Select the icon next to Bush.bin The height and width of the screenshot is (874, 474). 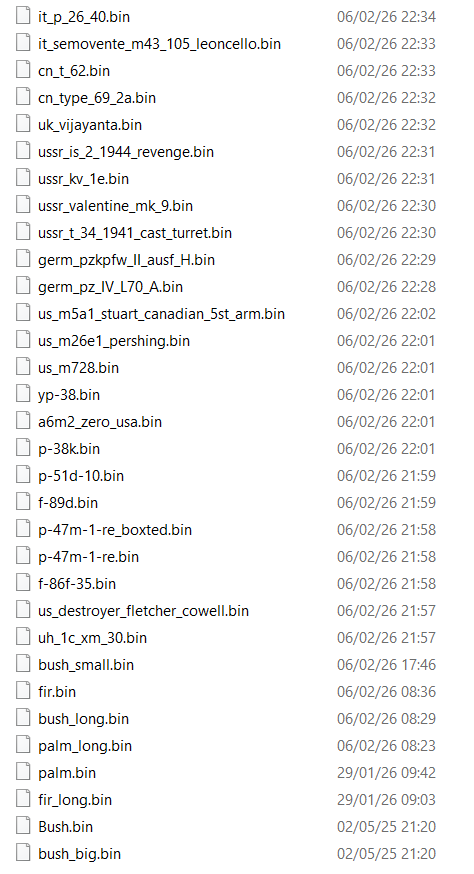tap(23, 826)
